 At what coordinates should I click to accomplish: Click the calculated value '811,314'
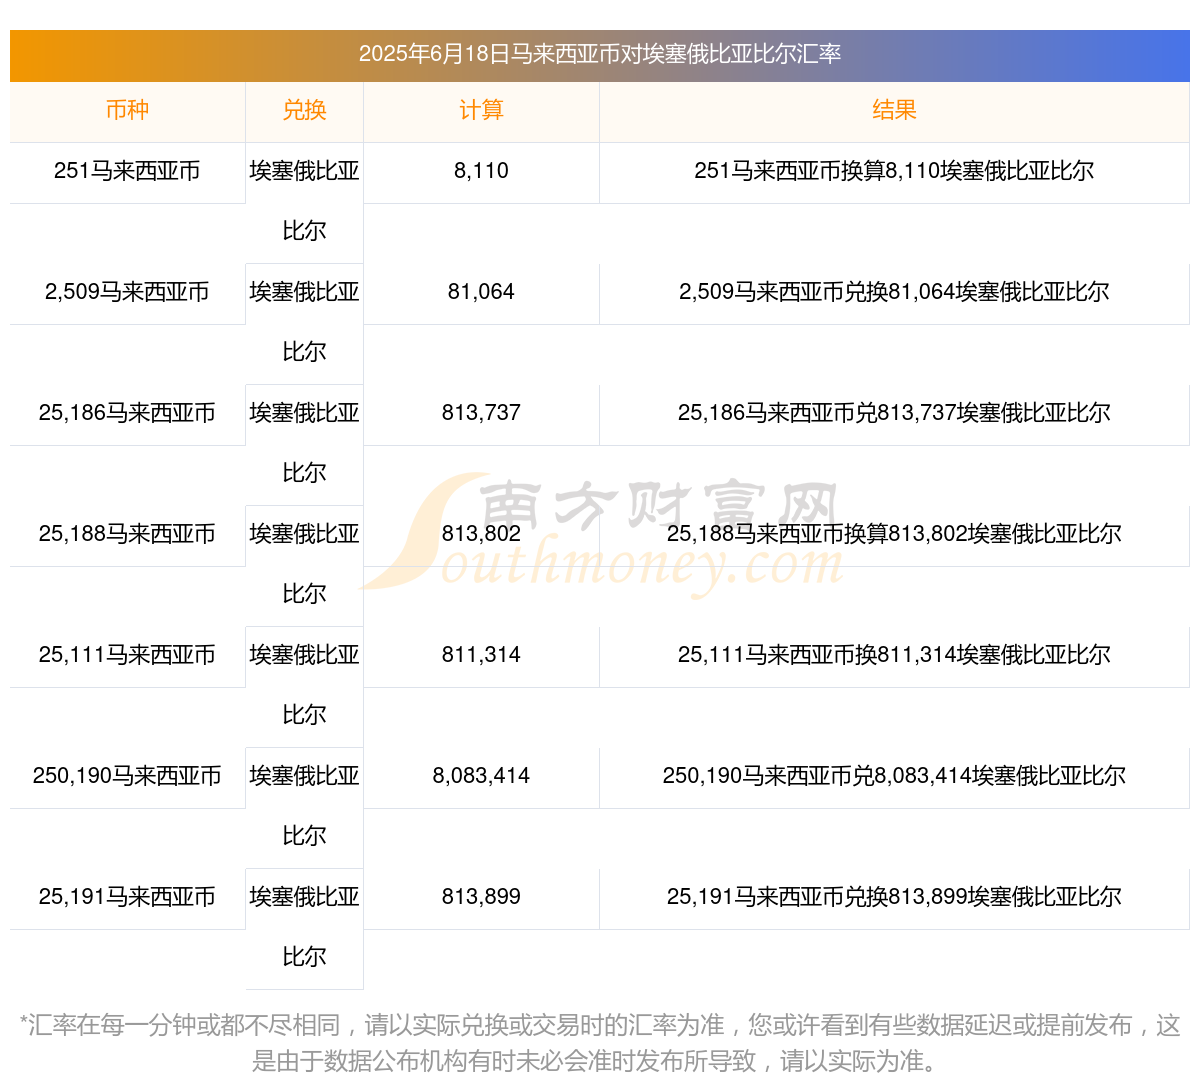click(481, 655)
